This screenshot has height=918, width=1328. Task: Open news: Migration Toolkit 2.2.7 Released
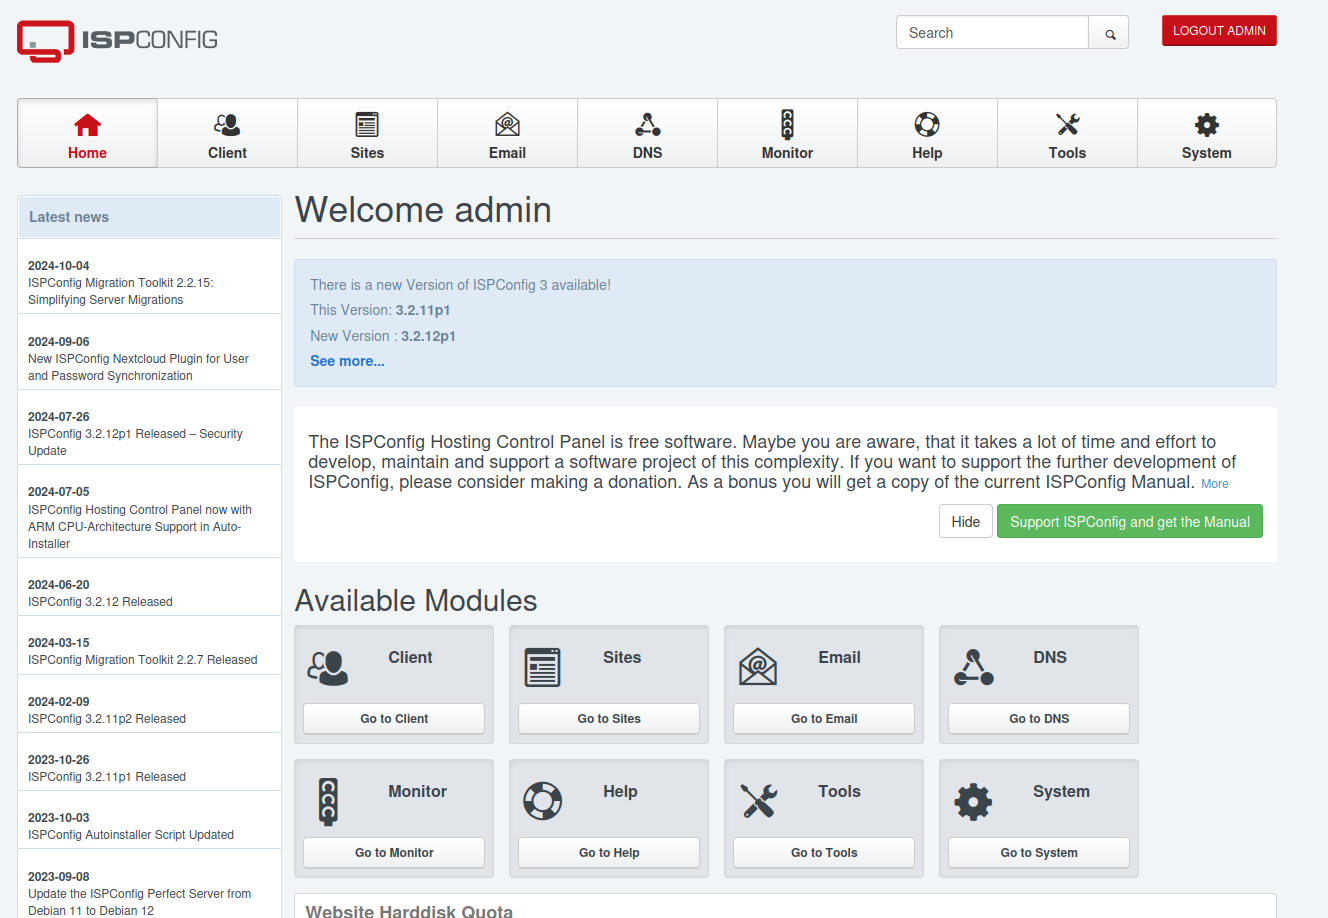tap(143, 660)
